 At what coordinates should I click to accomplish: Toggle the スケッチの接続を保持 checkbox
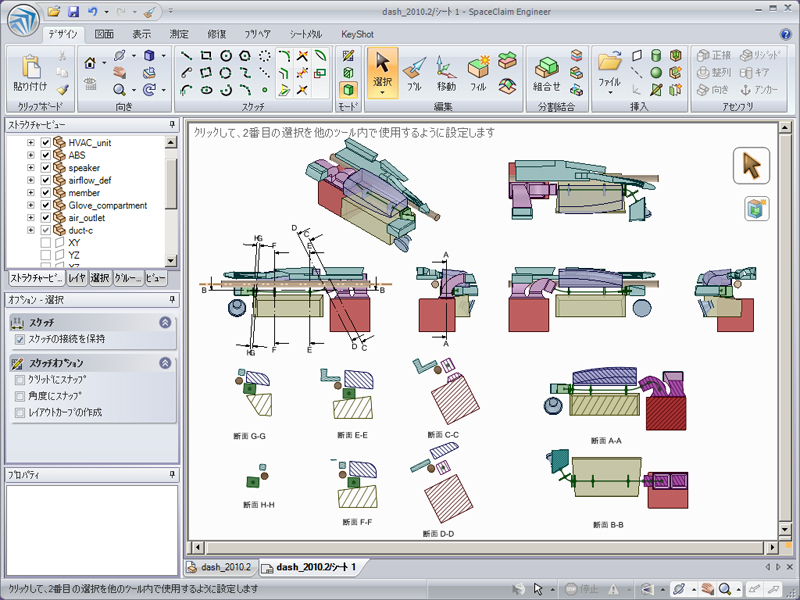(20, 339)
